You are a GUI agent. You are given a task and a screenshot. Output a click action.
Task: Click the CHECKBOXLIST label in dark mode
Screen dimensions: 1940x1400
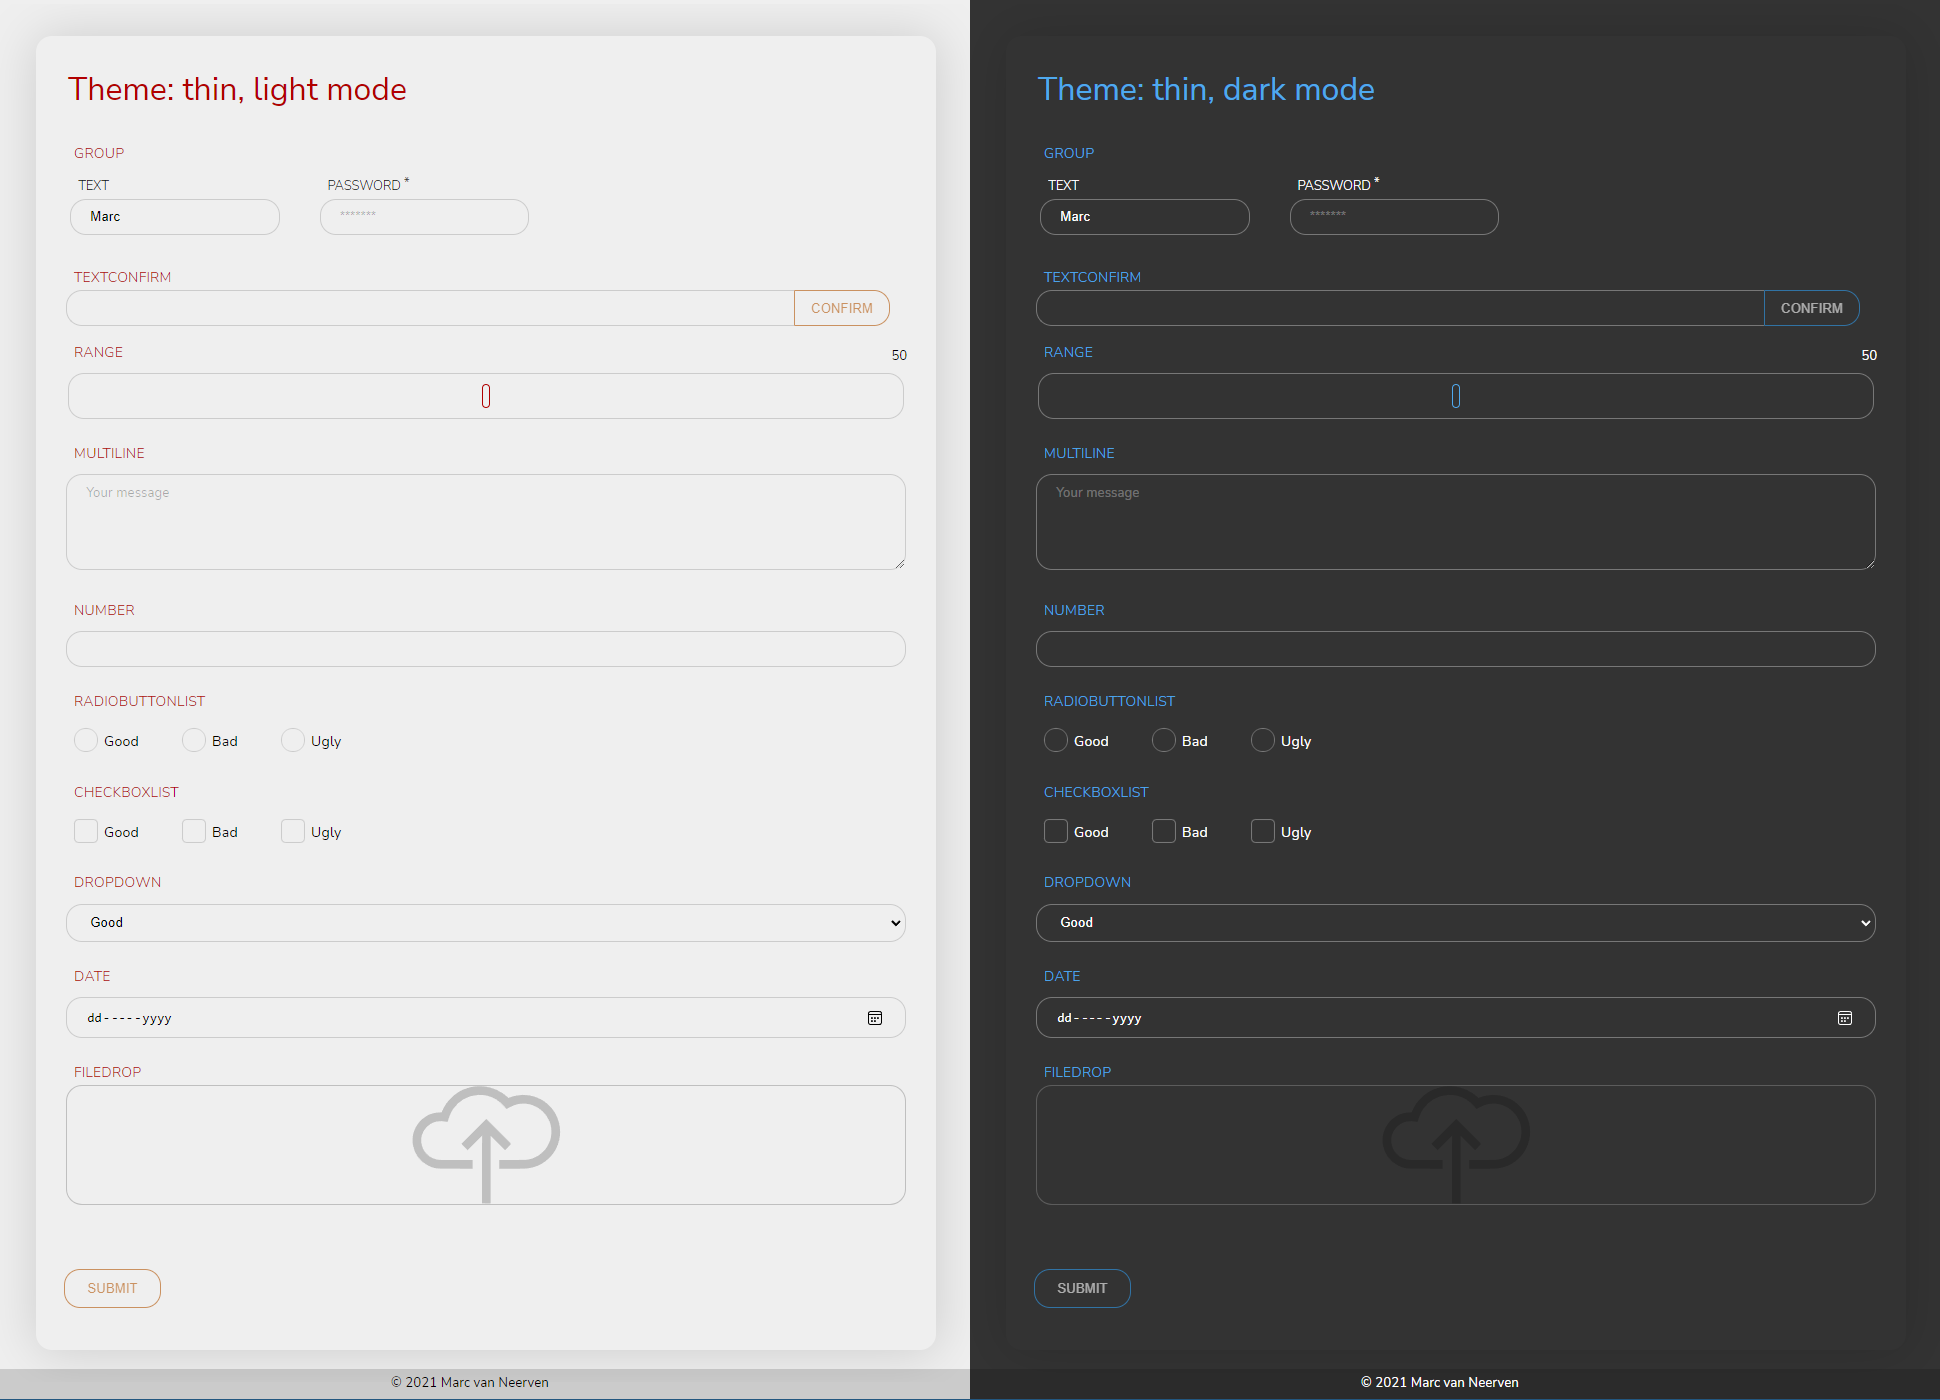pos(1096,792)
